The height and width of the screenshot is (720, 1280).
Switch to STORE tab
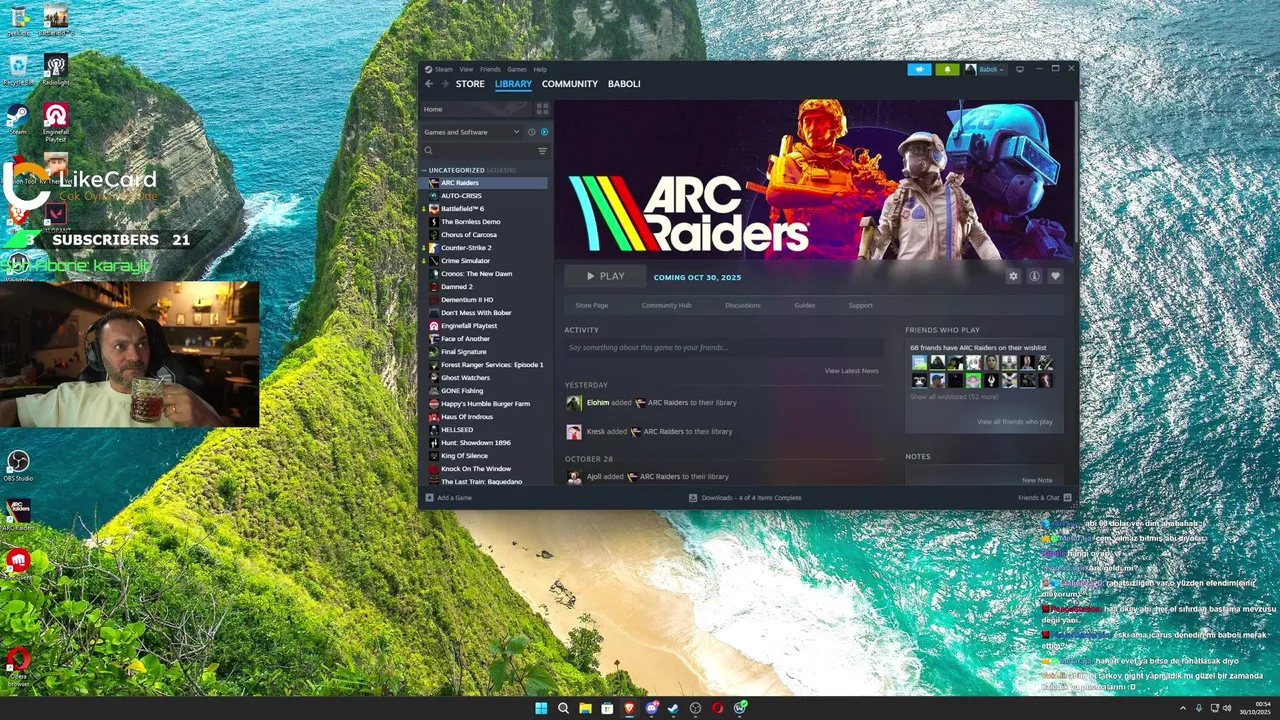point(470,84)
